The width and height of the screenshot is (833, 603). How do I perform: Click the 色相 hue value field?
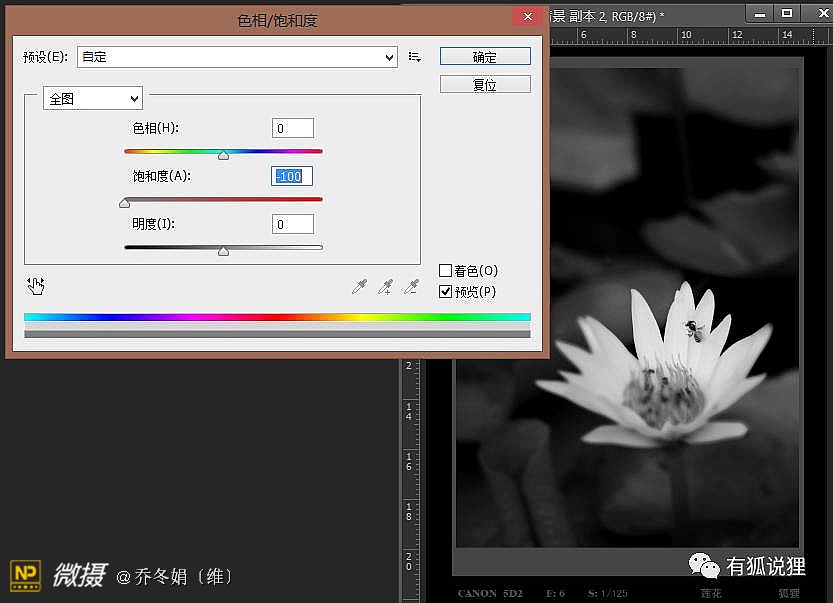point(293,128)
